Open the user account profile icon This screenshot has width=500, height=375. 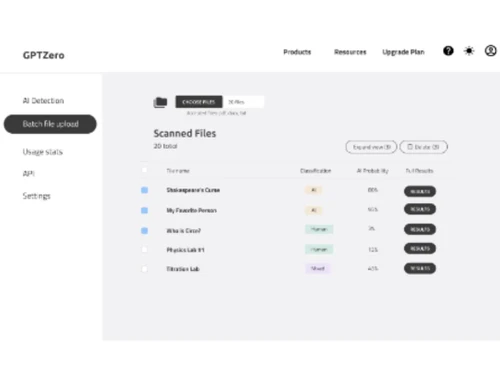tap(490, 51)
